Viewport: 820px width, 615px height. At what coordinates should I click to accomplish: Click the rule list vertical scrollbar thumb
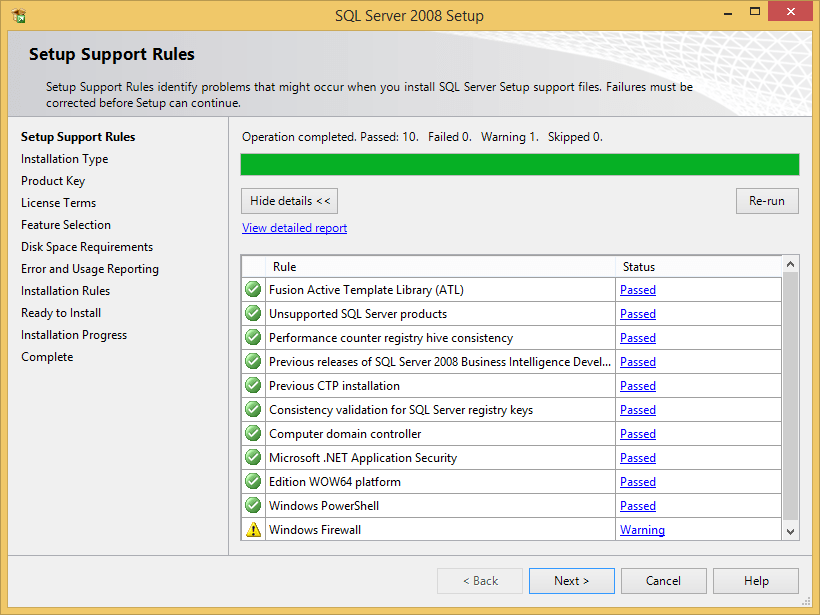click(x=790, y=396)
